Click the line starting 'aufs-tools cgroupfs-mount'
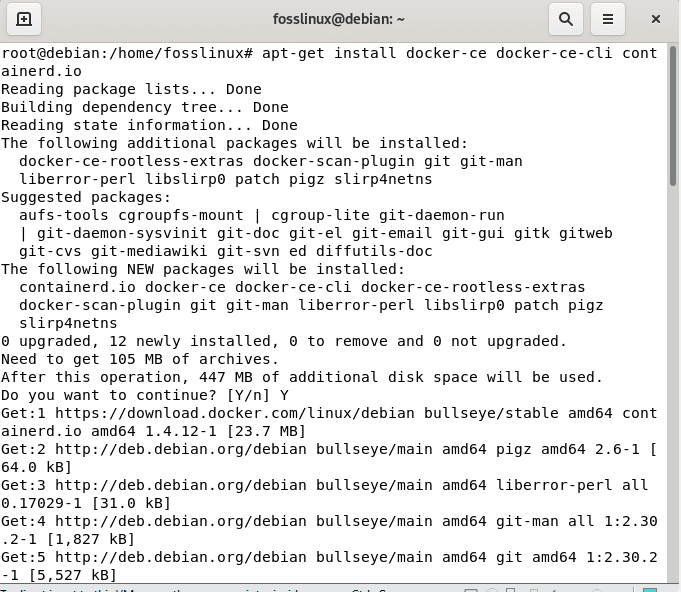This screenshot has height=592, width=681. (261, 215)
